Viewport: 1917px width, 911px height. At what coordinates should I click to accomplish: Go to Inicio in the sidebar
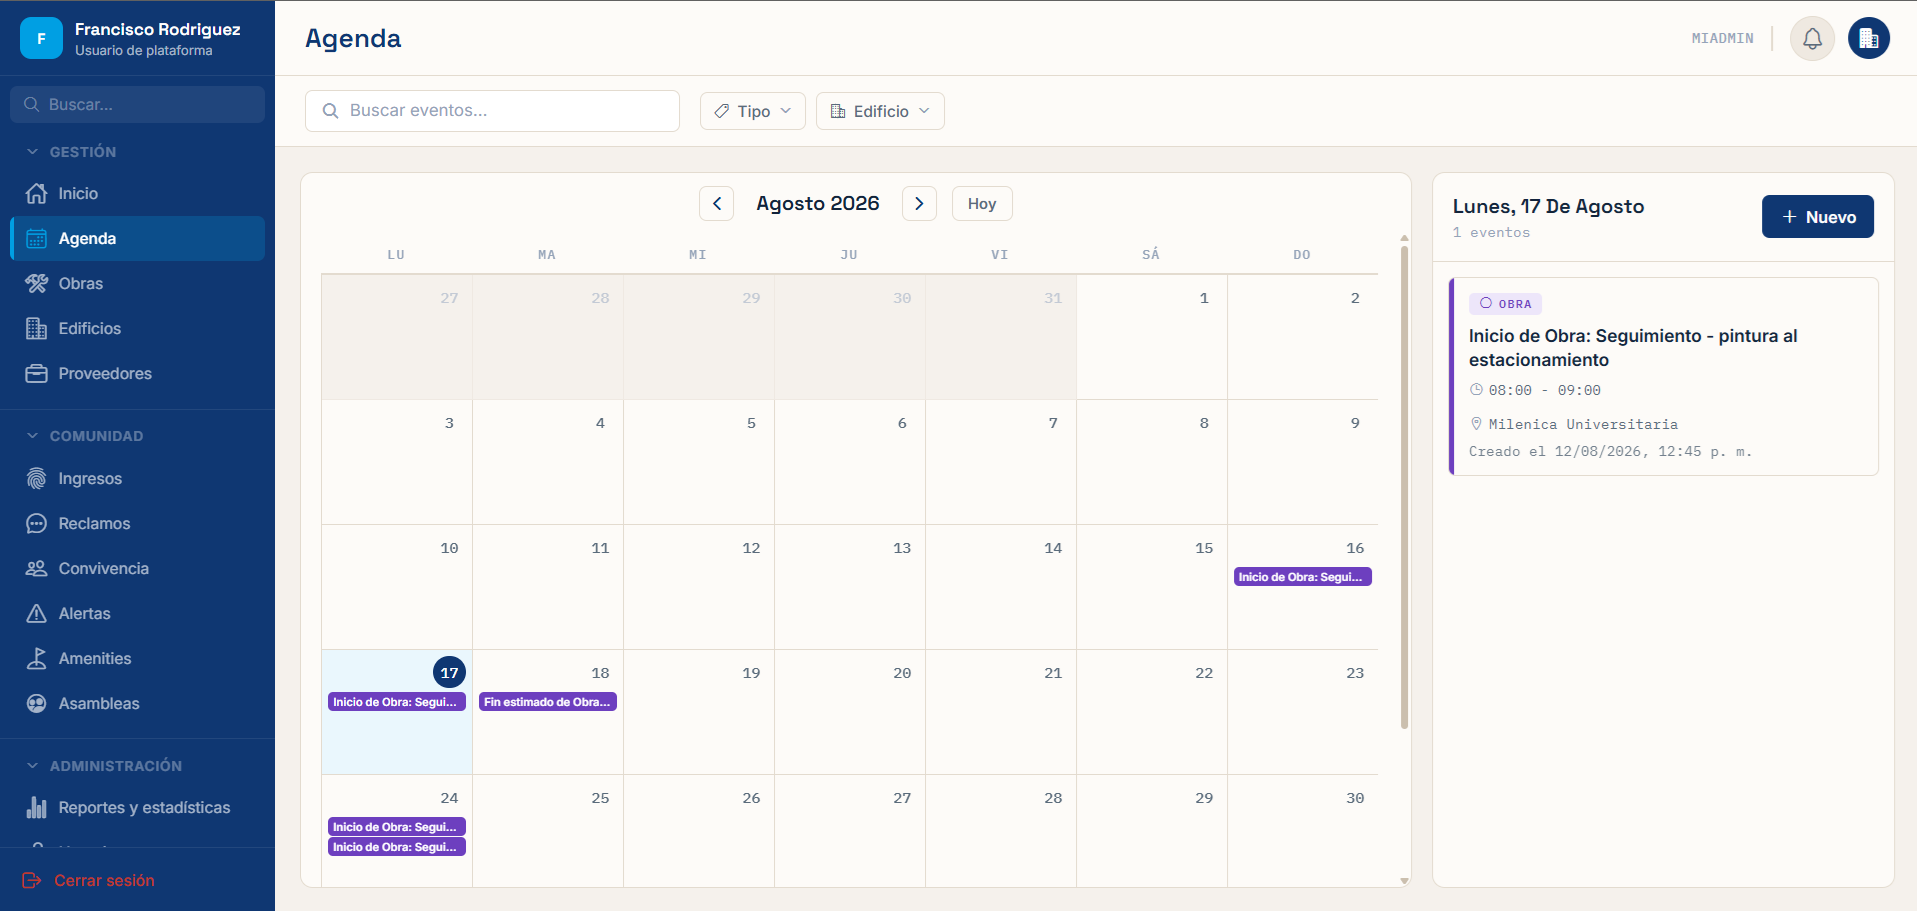click(137, 193)
